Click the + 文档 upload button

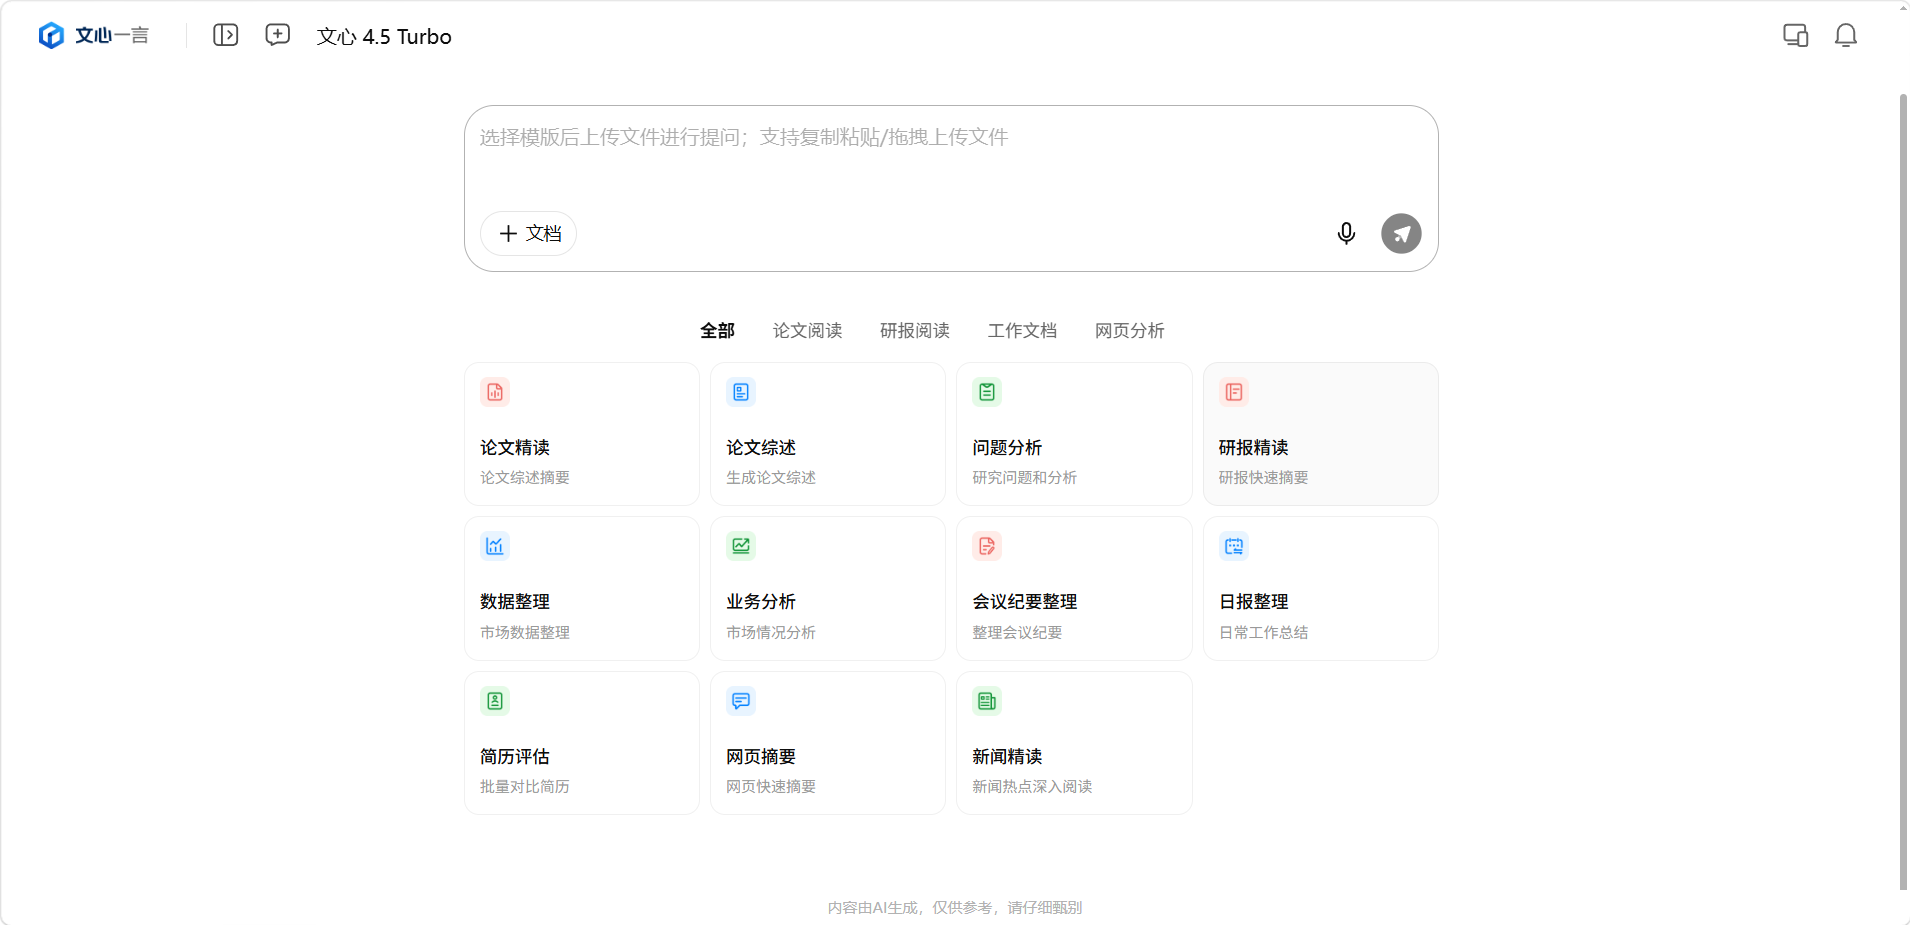click(x=529, y=233)
